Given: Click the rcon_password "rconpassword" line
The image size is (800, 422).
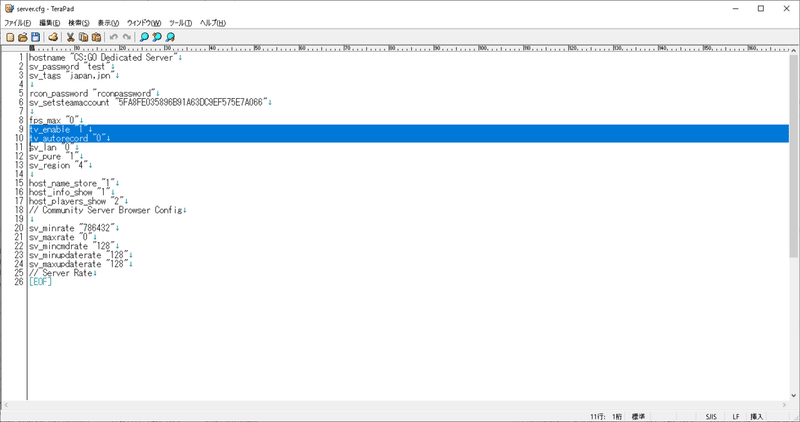Looking at the screenshot, I should [x=93, y=93].
